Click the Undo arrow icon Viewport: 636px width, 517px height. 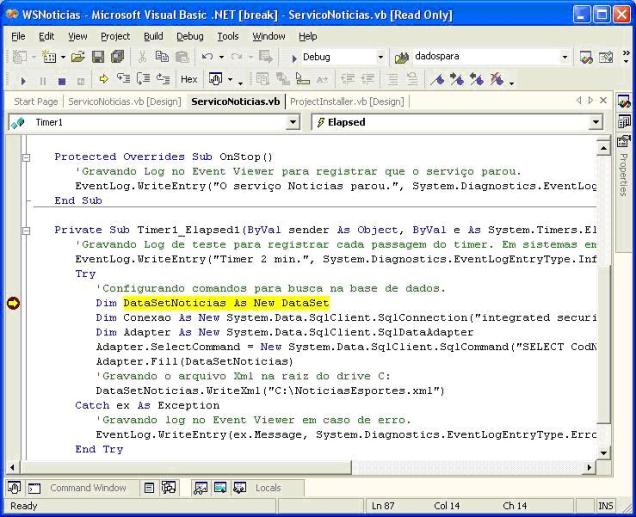click(x=208, y=57)
